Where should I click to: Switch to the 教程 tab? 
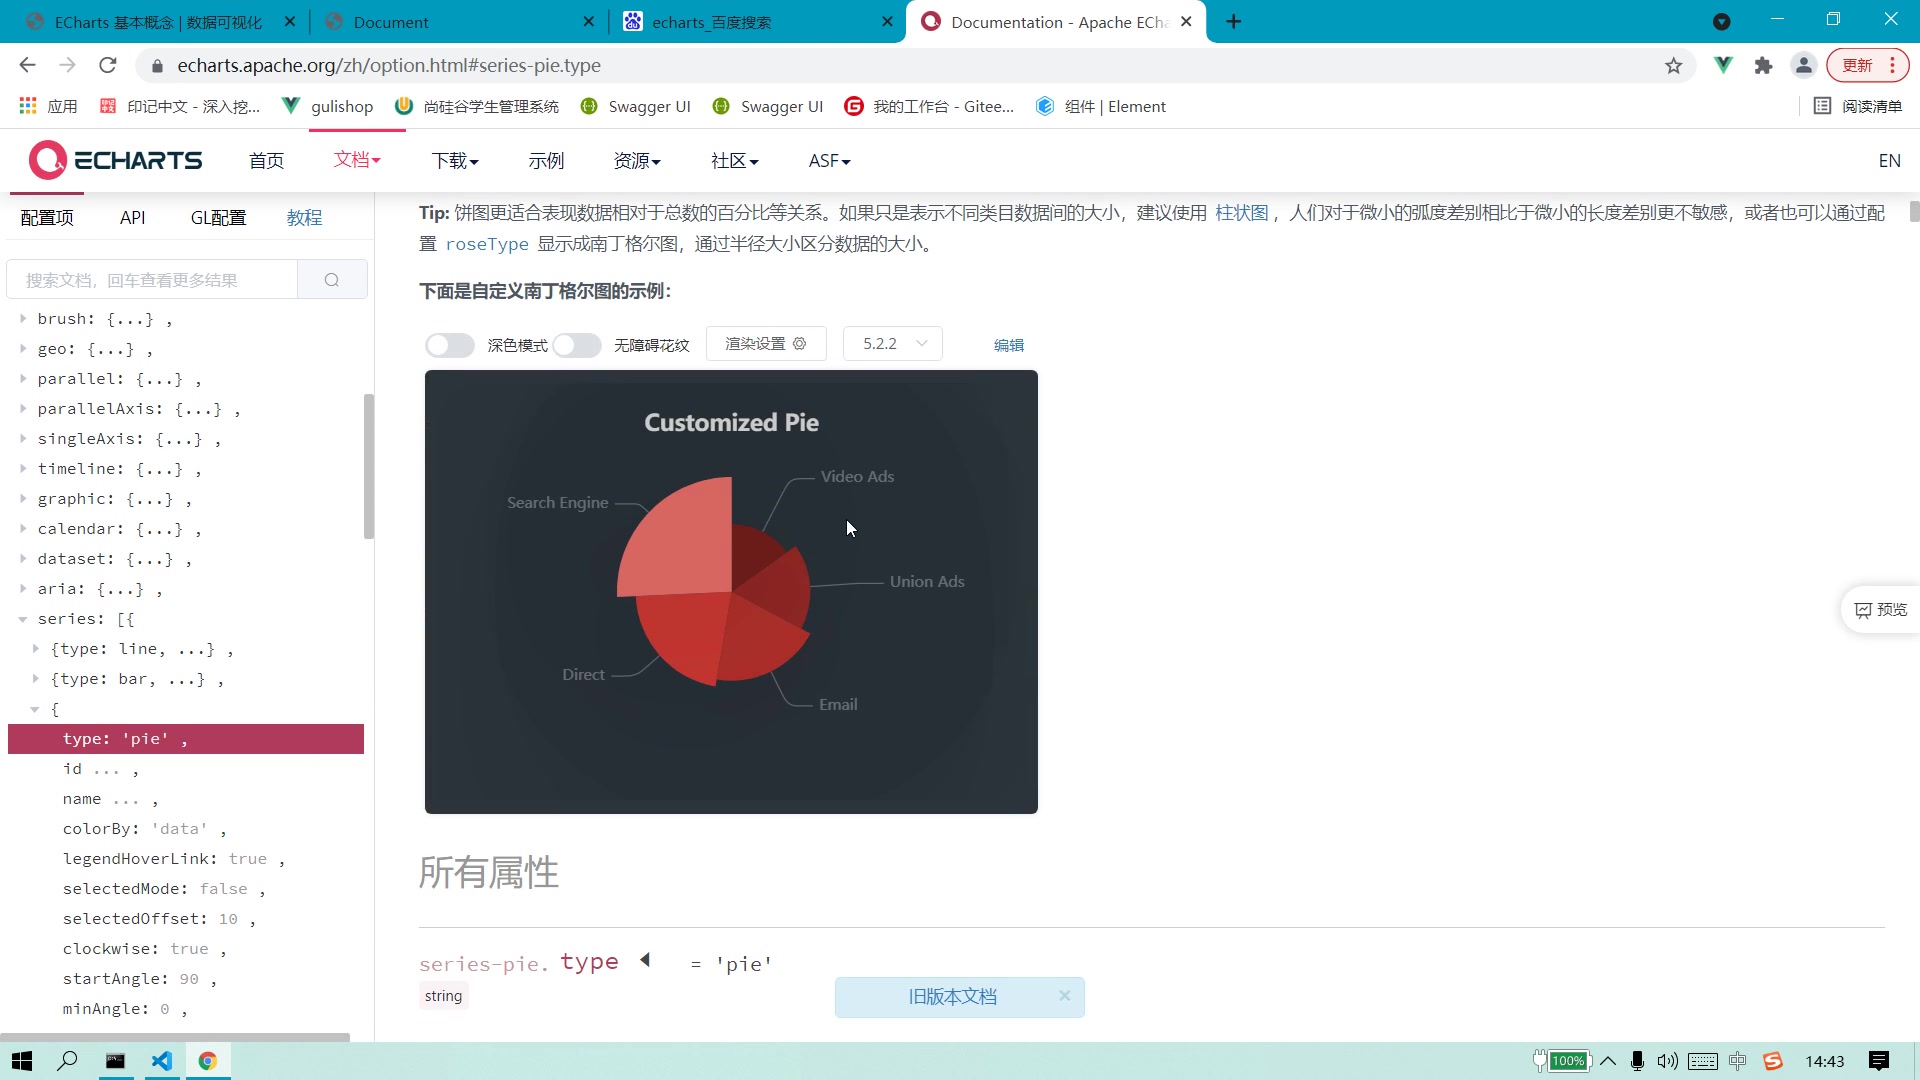tap(304, 218)
